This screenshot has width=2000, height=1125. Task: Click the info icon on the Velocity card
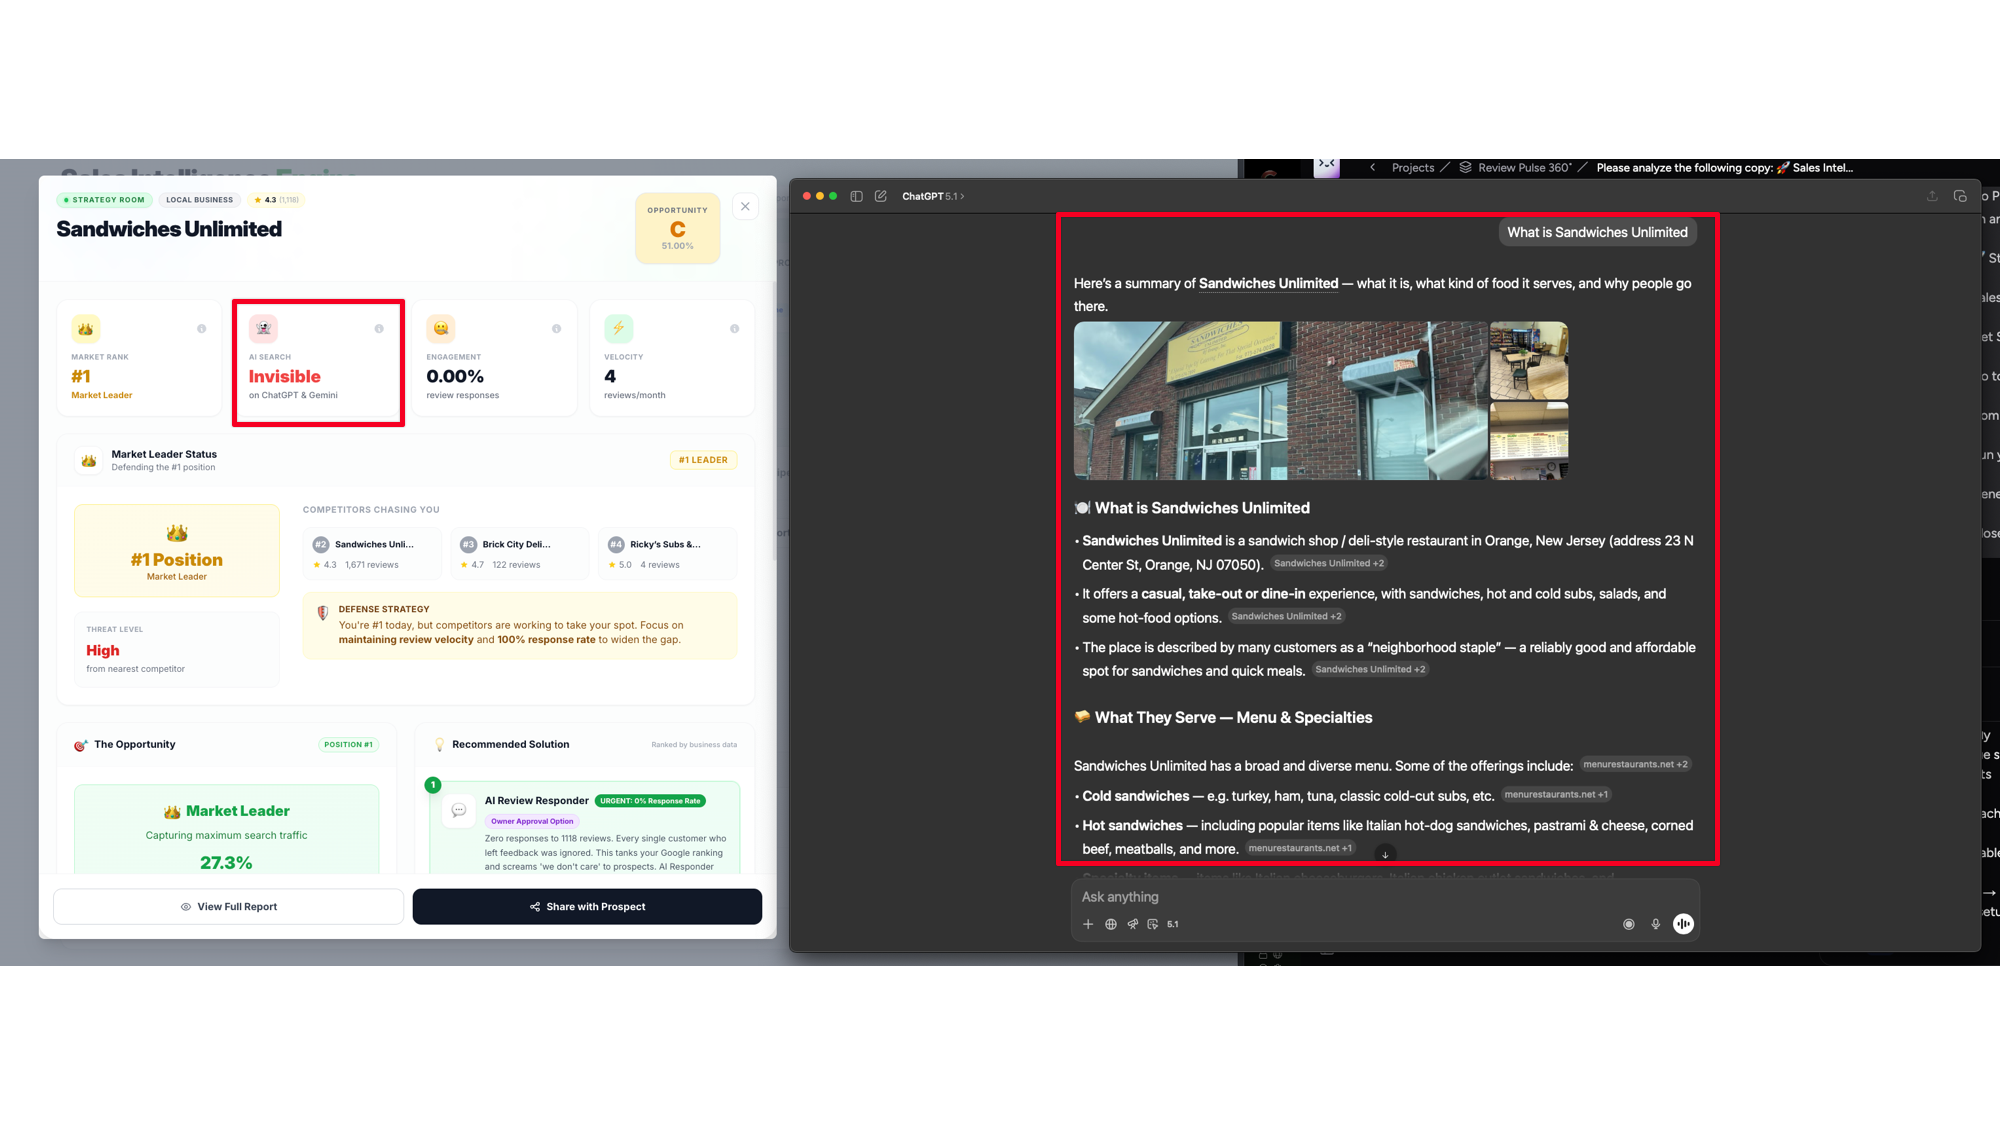(735, 329)
